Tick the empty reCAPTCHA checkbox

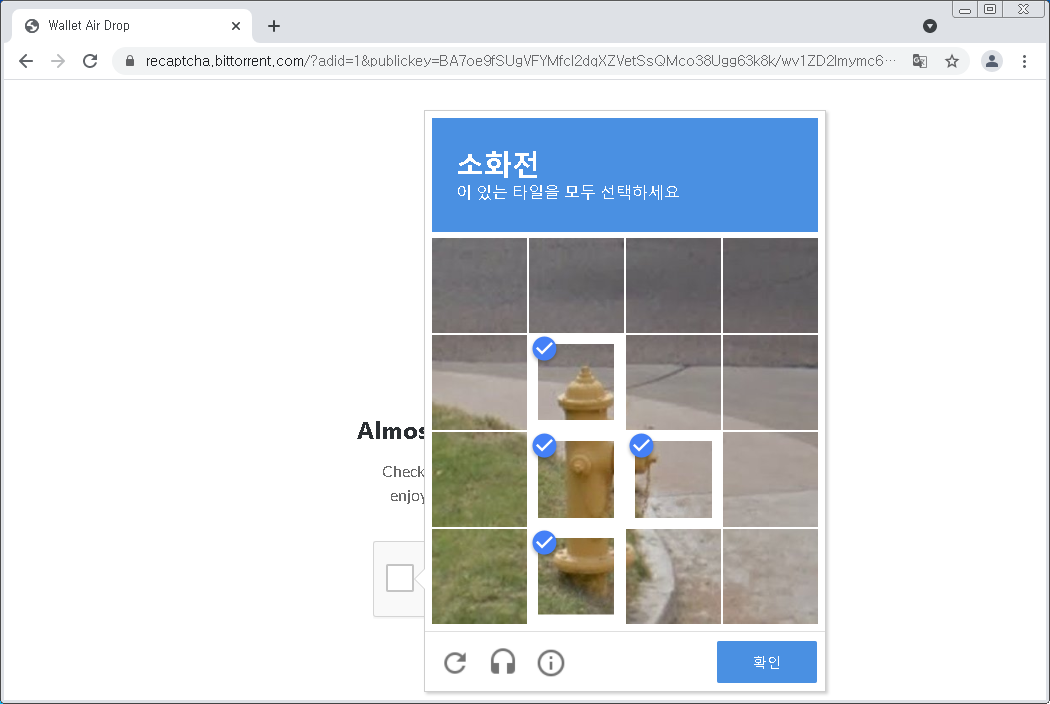[x=400, y=577]
